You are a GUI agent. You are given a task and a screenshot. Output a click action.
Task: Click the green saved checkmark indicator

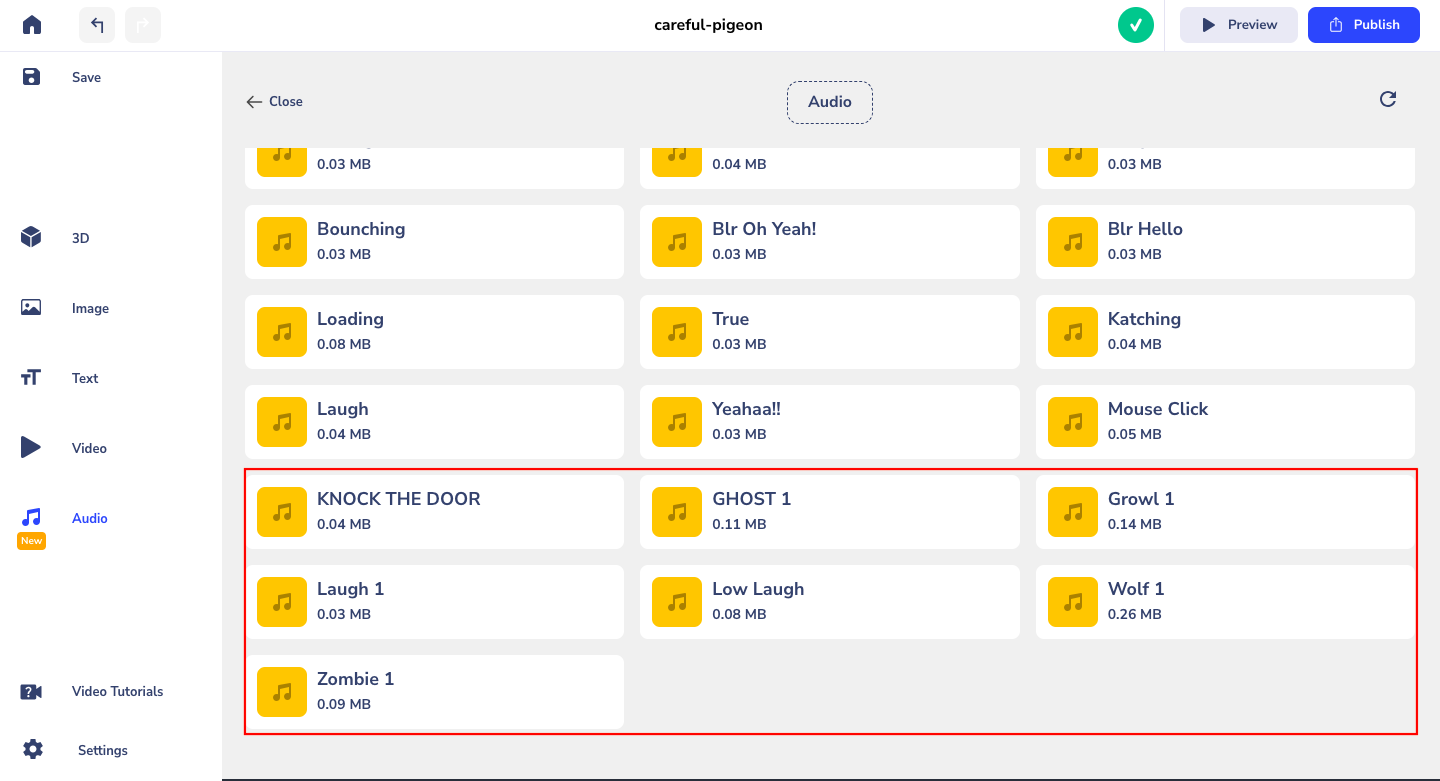(x=1136, y=25)
